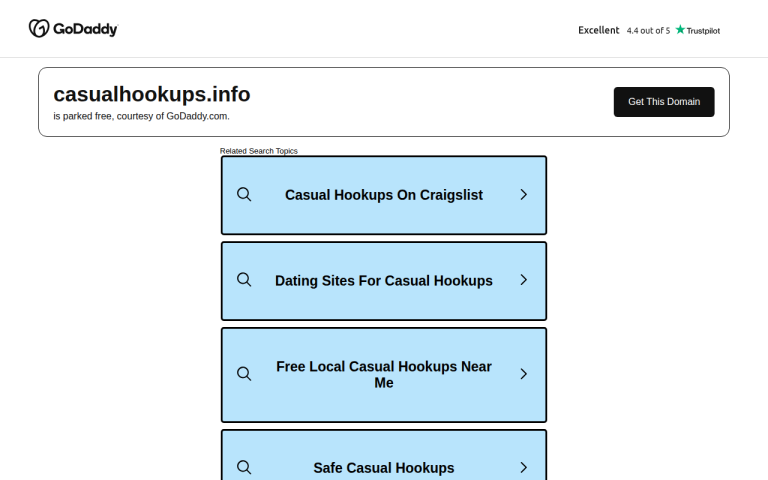
Task: Open the Dating Sites For Casual Hookups link
Action: click(384, 281)
